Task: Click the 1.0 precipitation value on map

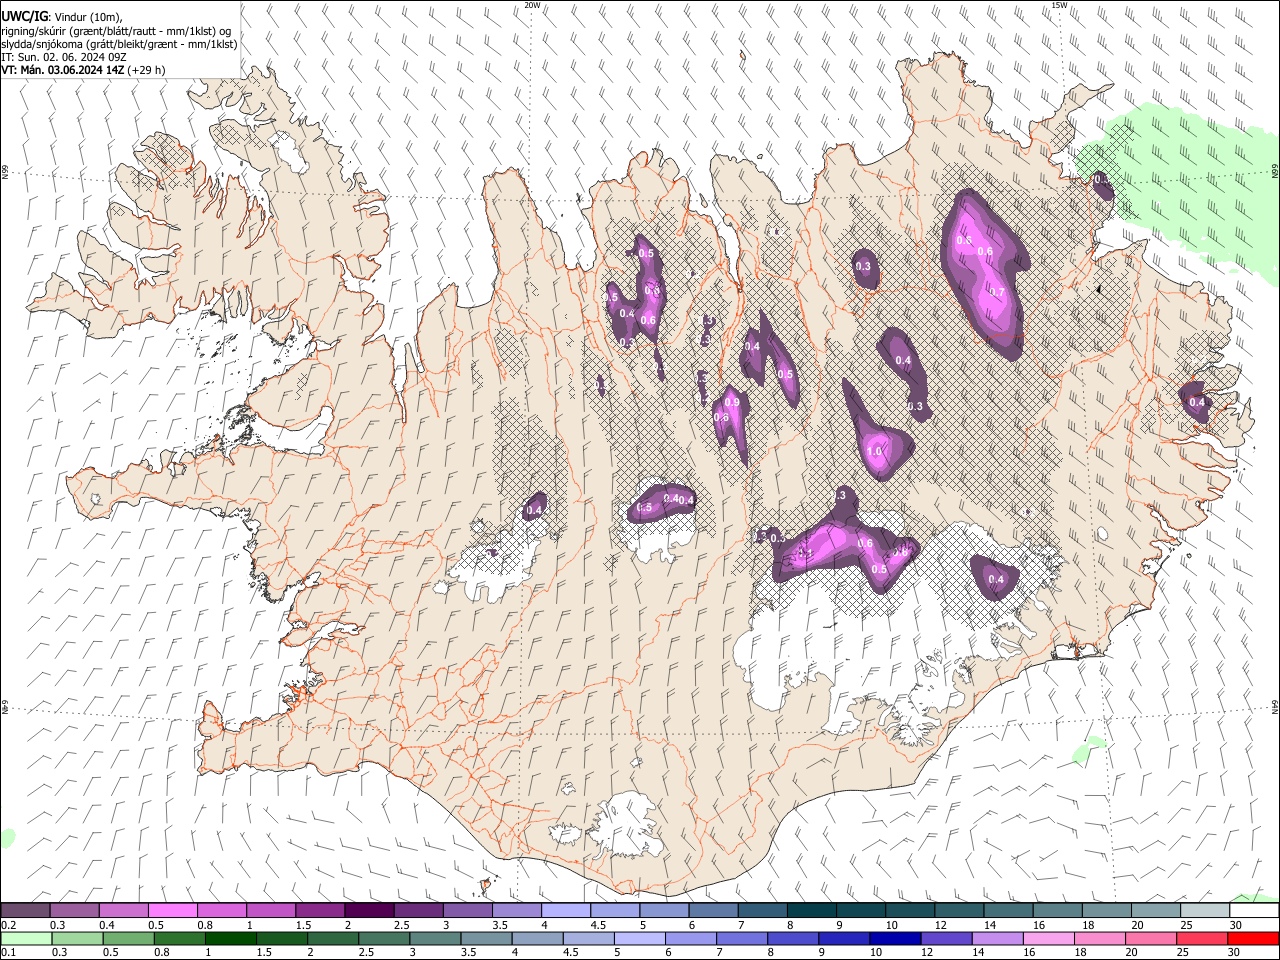Action: [876, 452]
